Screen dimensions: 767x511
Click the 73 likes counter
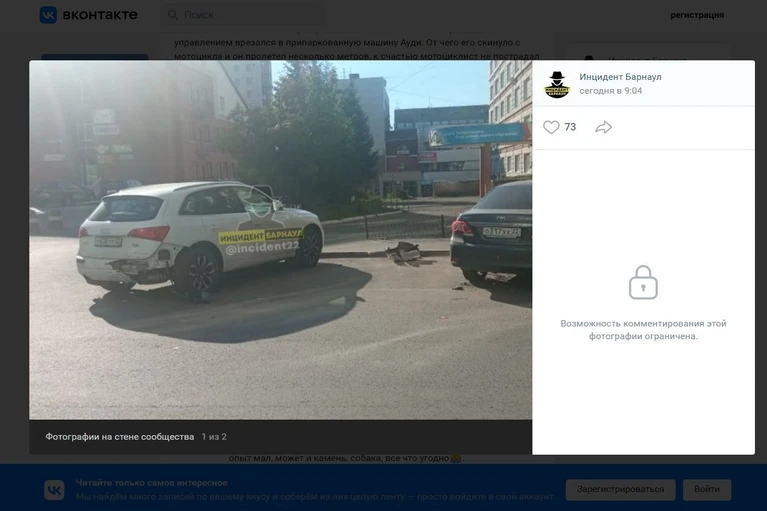coord(570,127)
